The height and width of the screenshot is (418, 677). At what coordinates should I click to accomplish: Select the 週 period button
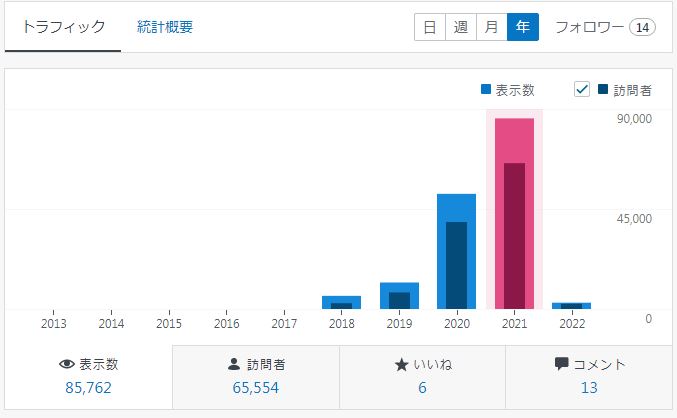pyautogui.click(x=460, y=27)
